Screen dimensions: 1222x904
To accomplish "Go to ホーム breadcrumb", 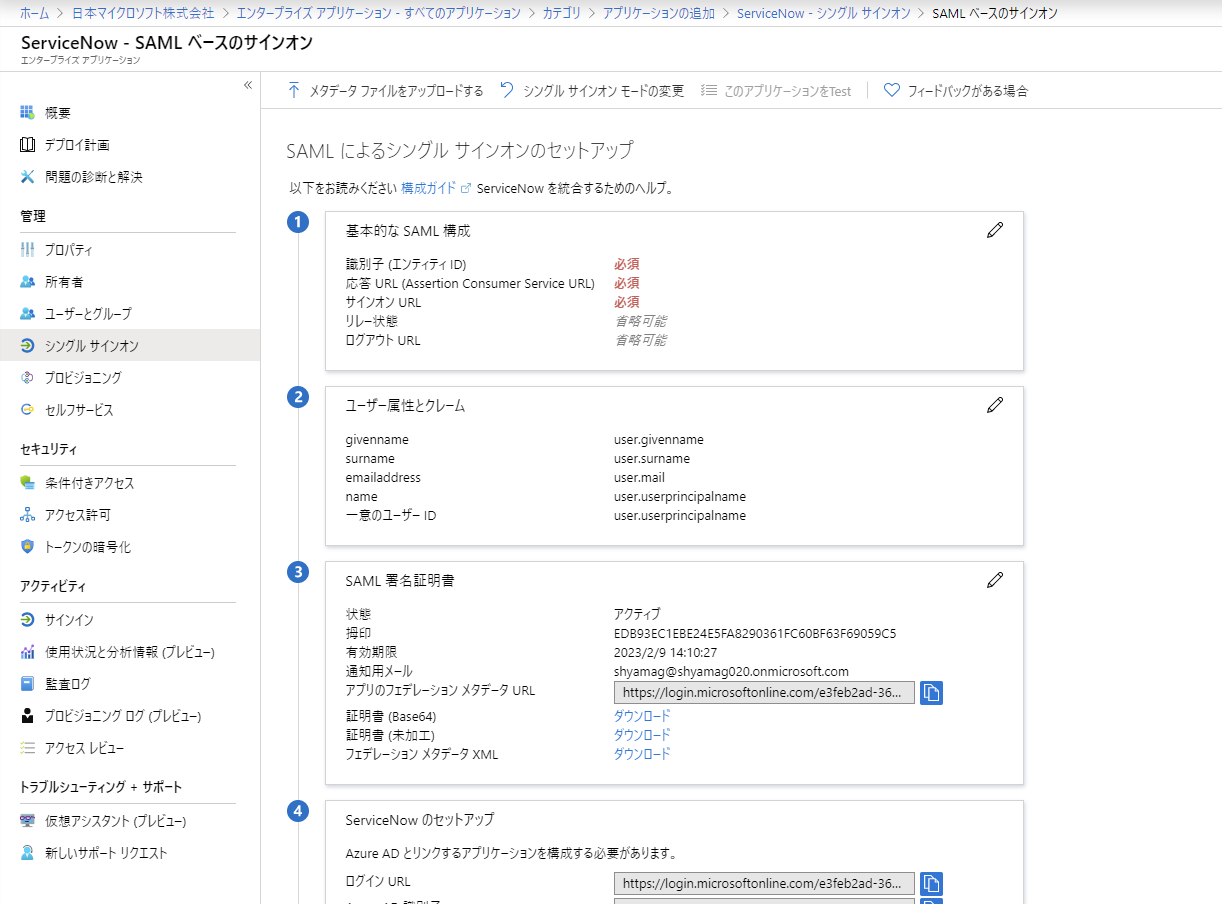I will 34,13.
